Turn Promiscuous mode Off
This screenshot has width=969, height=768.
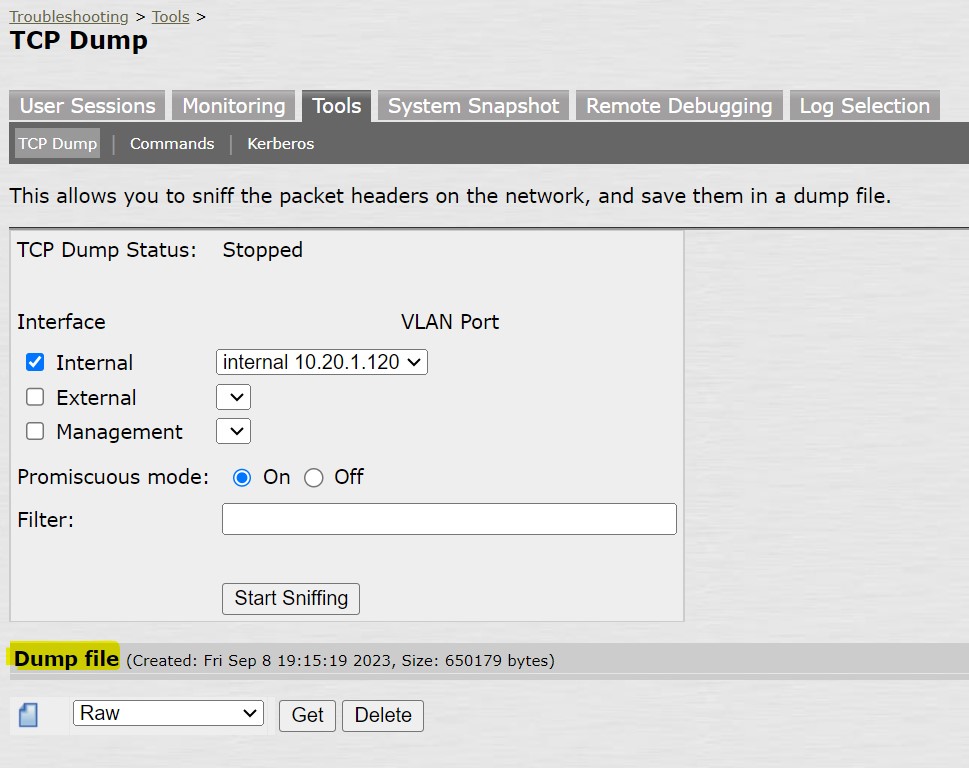(x=314, y=478)
